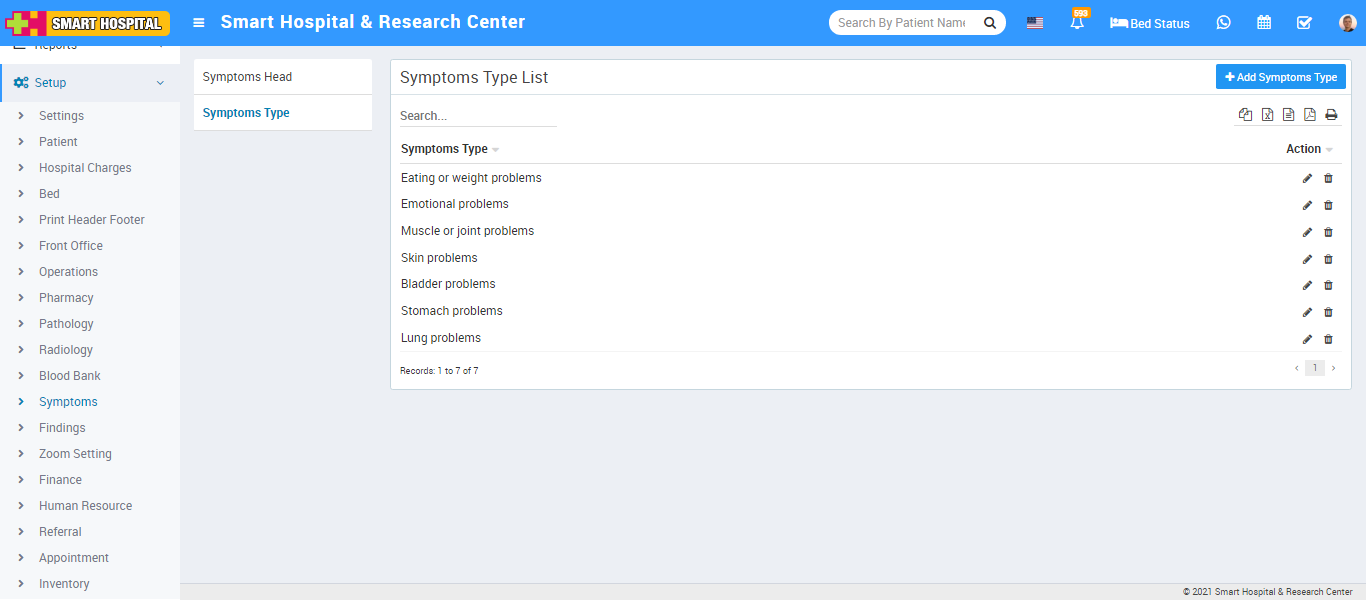Screen dimensions: 1366x600
Task: Click the Add Symptoms Type button
Action: click(x=1280, y=77)
